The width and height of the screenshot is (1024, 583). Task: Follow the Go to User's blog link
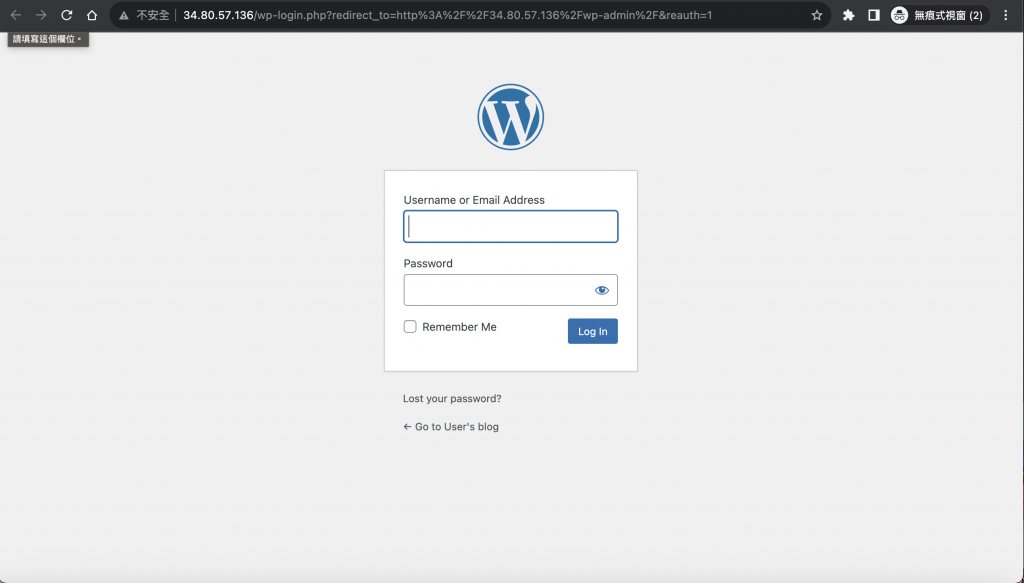tap(451, 426)
